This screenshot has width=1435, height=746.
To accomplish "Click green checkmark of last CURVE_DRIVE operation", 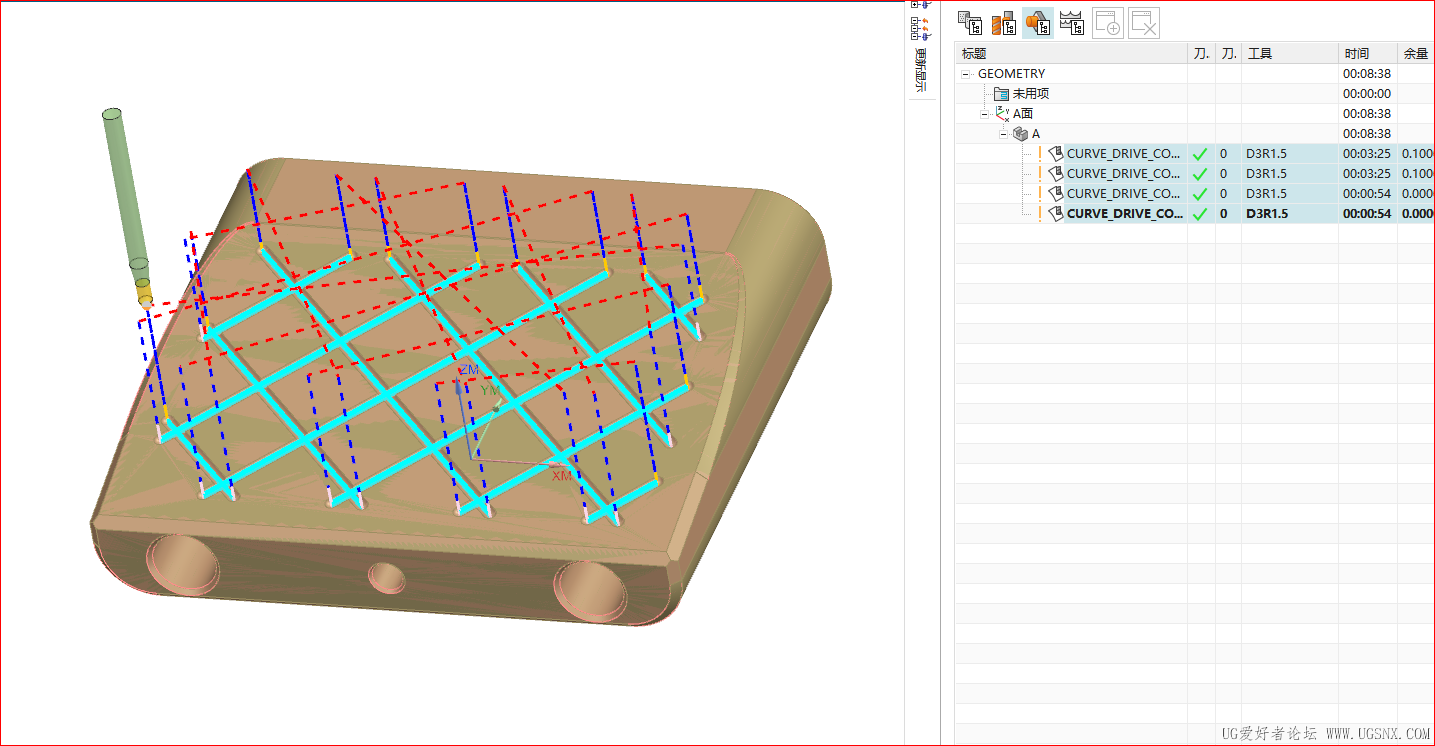I will point(1200,213).
